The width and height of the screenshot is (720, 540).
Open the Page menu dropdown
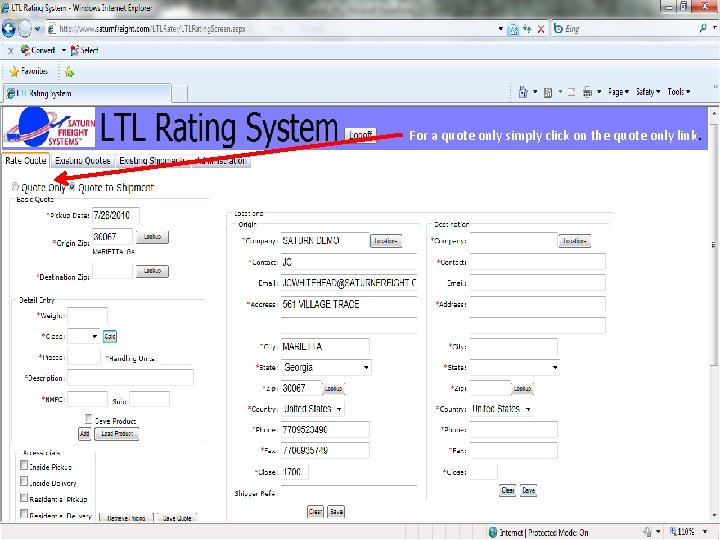[x=618, y=92]
